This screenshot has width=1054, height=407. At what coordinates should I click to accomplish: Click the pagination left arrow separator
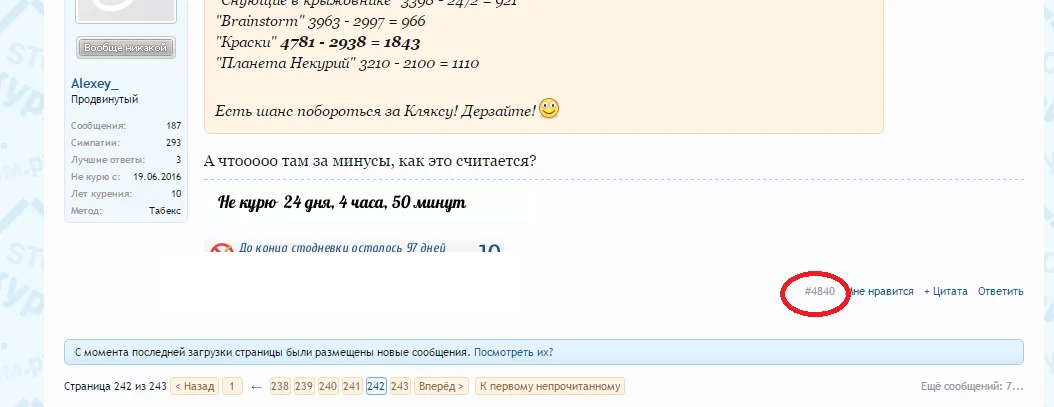tap(256, 387)
